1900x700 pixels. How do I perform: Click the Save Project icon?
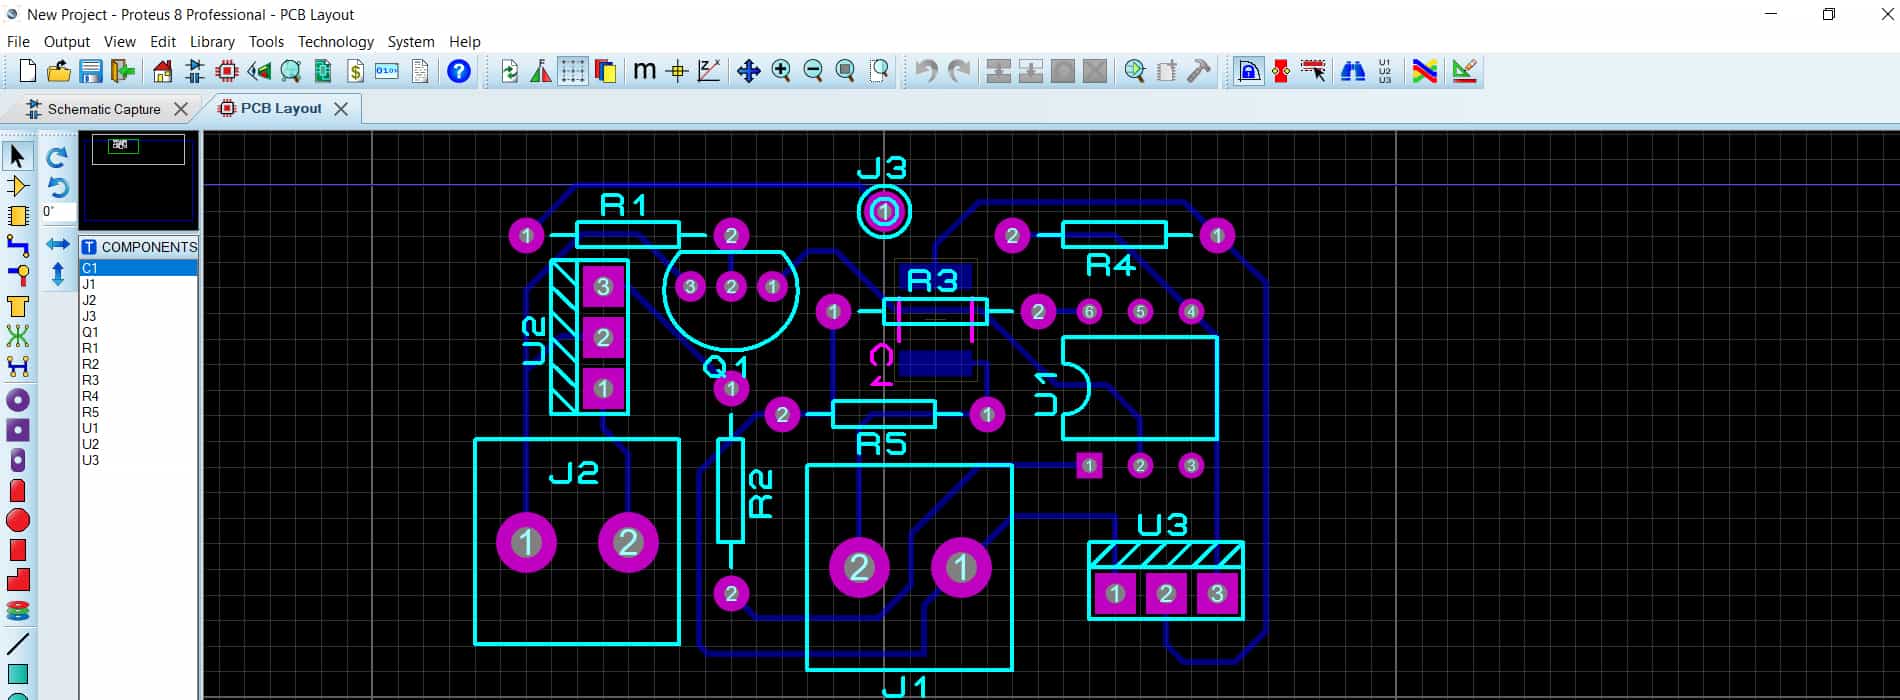coord(91,71)
